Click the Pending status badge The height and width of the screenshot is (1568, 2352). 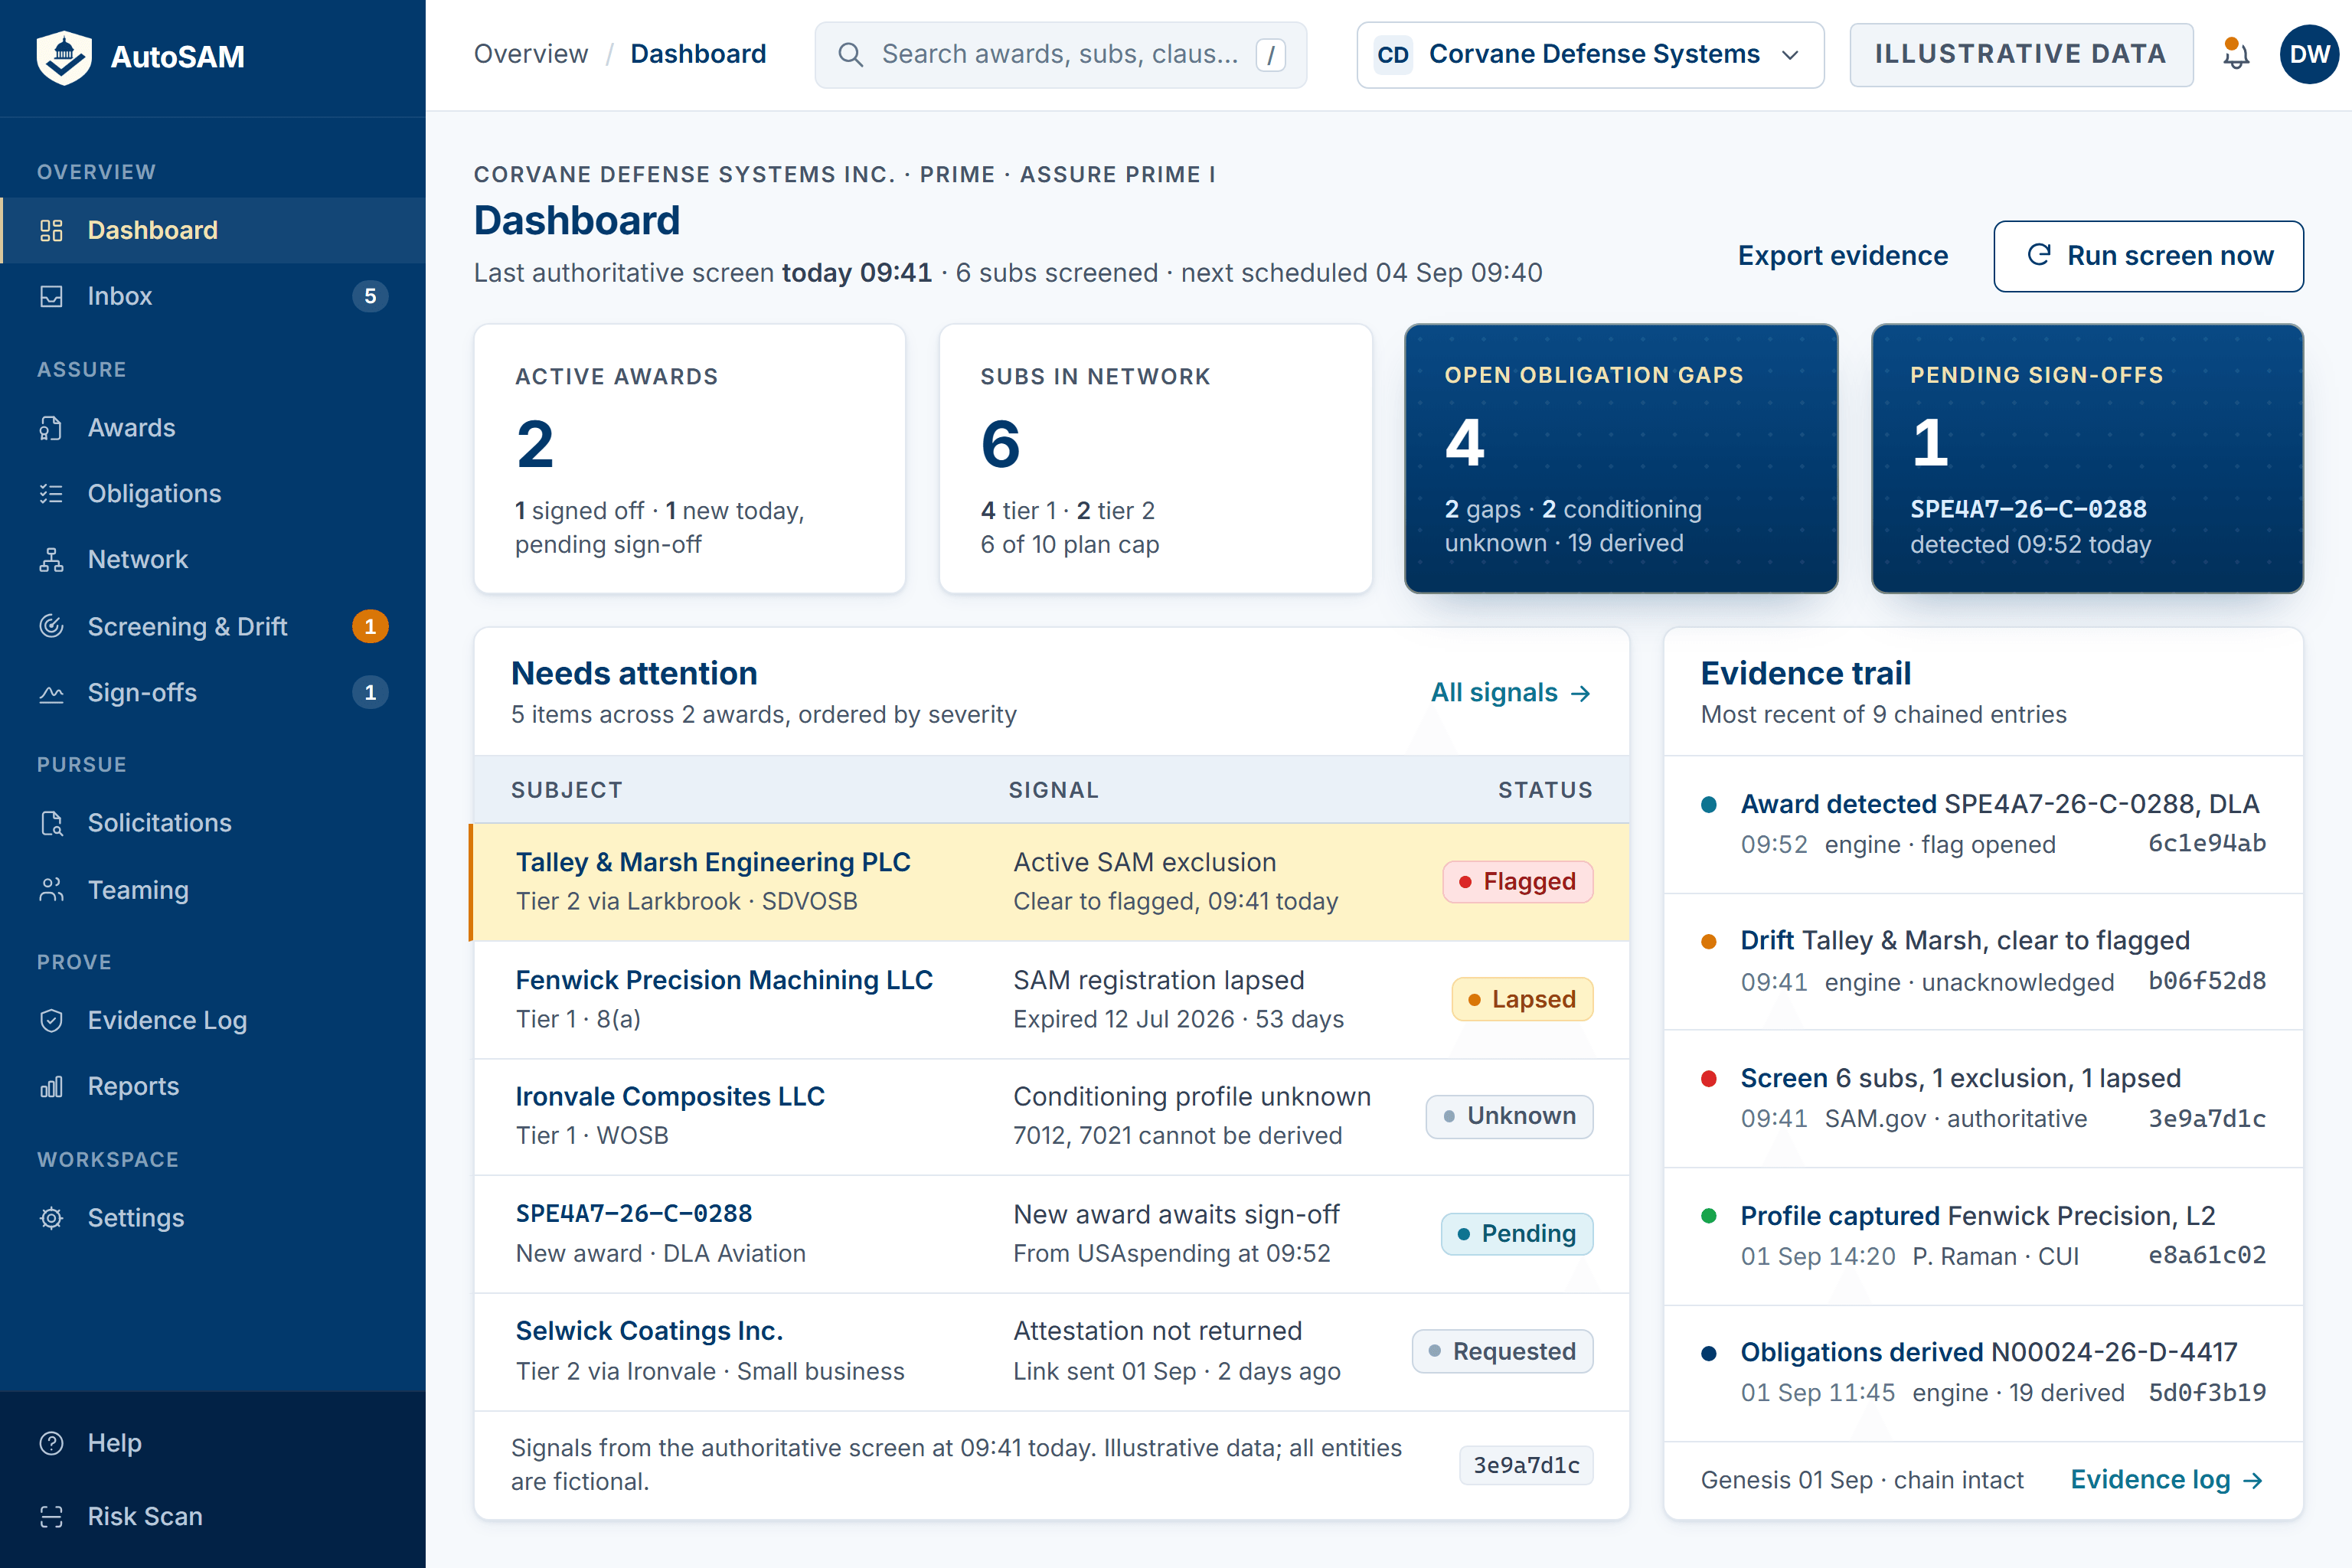pyautogui.click(x=1516, y=1234)
